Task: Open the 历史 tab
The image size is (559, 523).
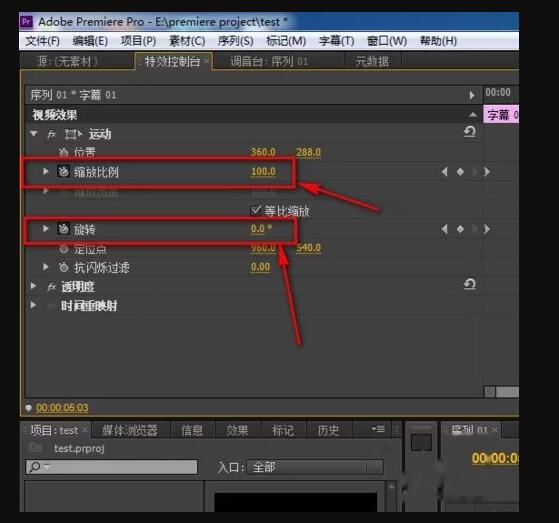Action: (x=328, y=431)
